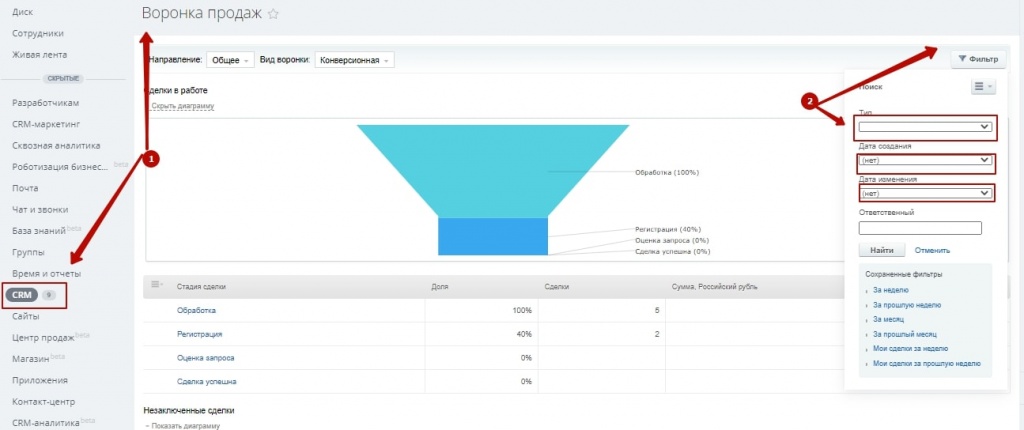Go to Живая лента in sidebar
This screenshot has width=1024, height=430.
coord(40,54)
